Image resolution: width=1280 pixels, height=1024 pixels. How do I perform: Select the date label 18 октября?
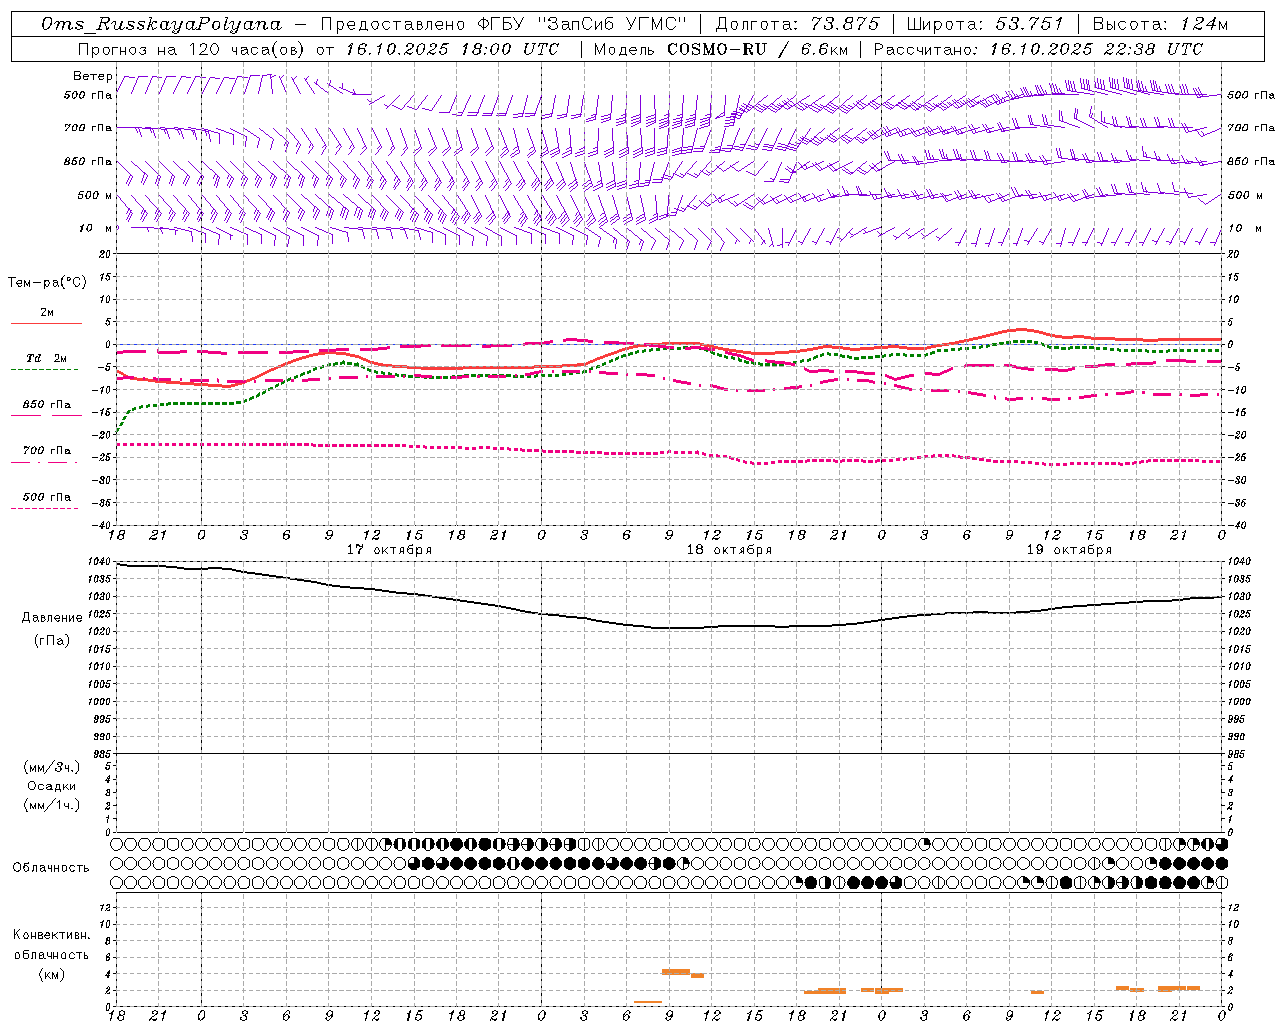point(729,550)
